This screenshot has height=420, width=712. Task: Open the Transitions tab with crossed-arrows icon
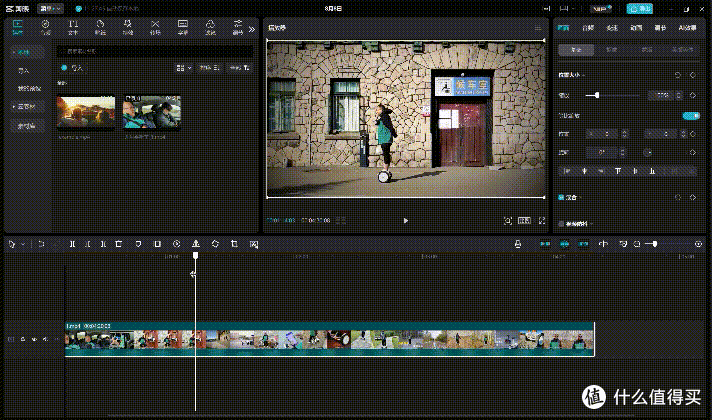pyautogui.click(x=155, y=27)
